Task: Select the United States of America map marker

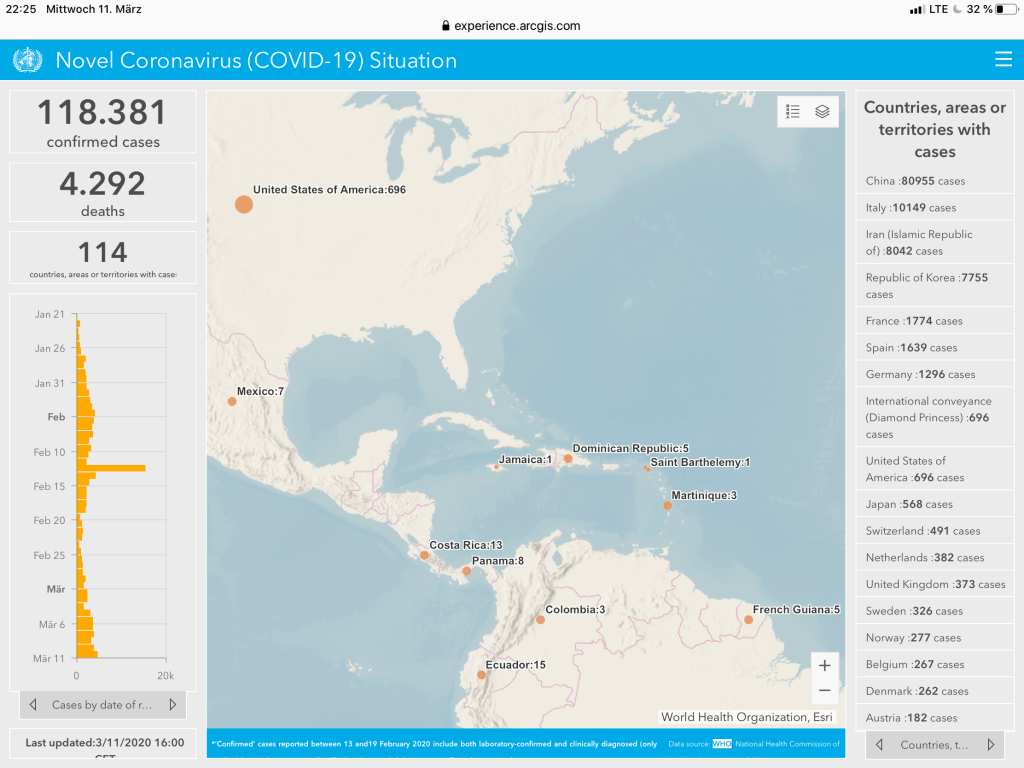Action: [x=244, y=204]
